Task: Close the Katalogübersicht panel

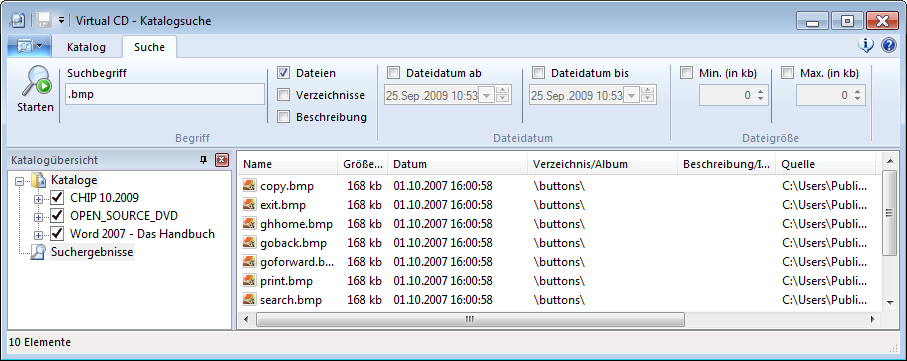Action: (x=222, y=160)
